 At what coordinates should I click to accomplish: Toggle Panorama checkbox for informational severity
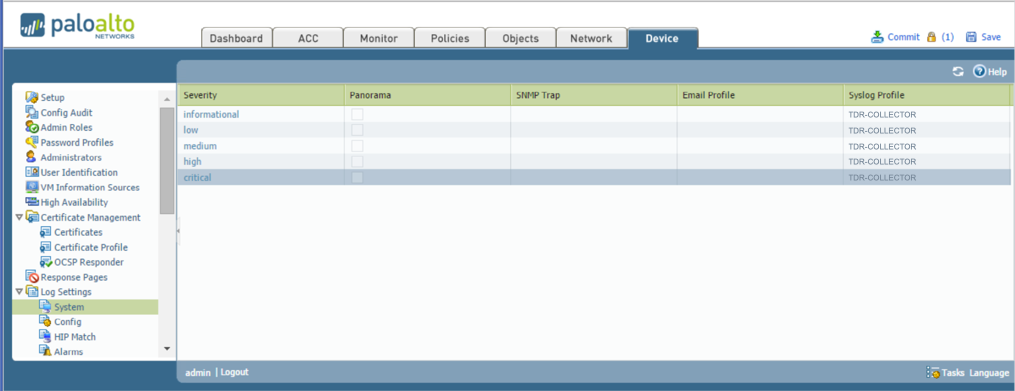[357, 115]
